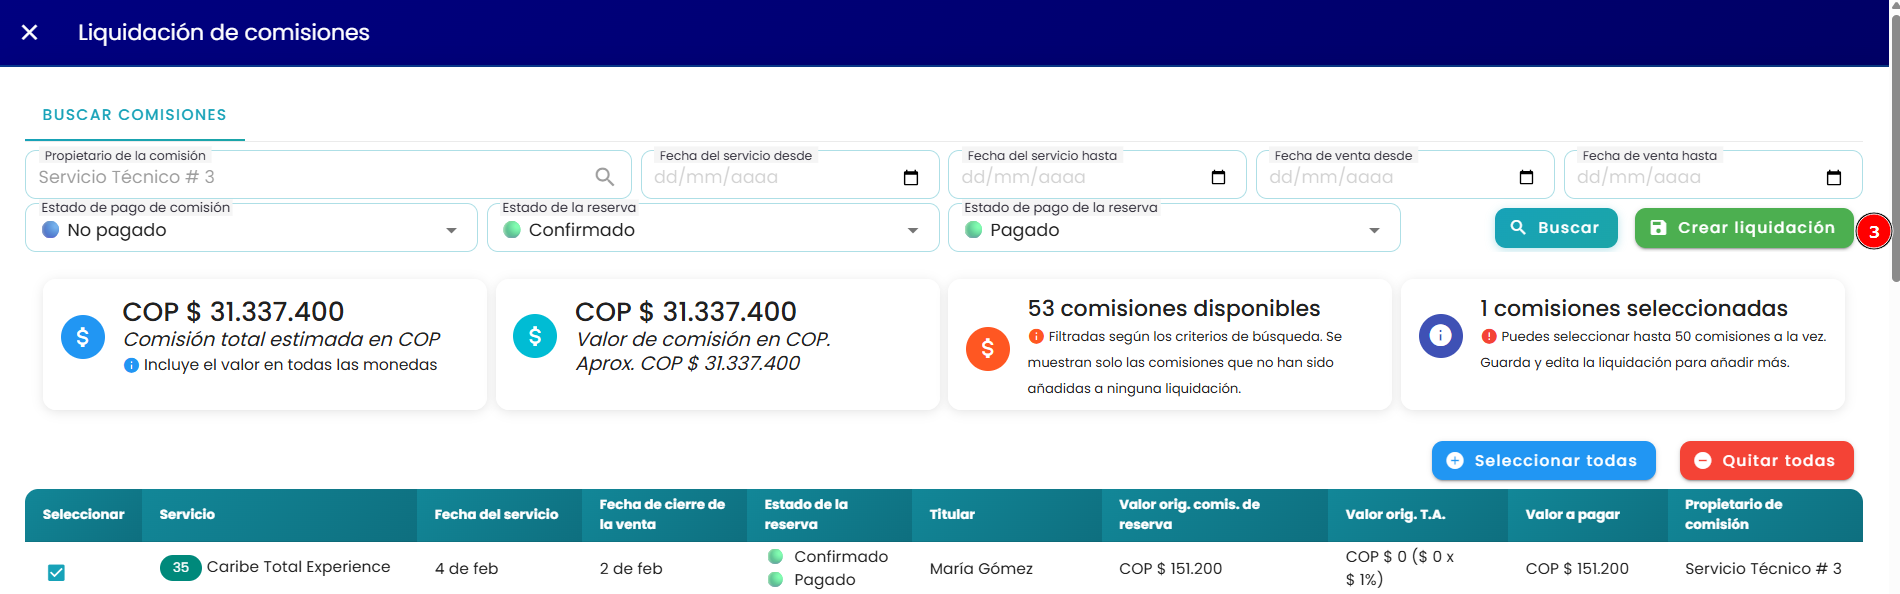Open calendar picker for Fecha del servicio hasta
Viewport: 1900px width, 594px height.
point(1218,178)
